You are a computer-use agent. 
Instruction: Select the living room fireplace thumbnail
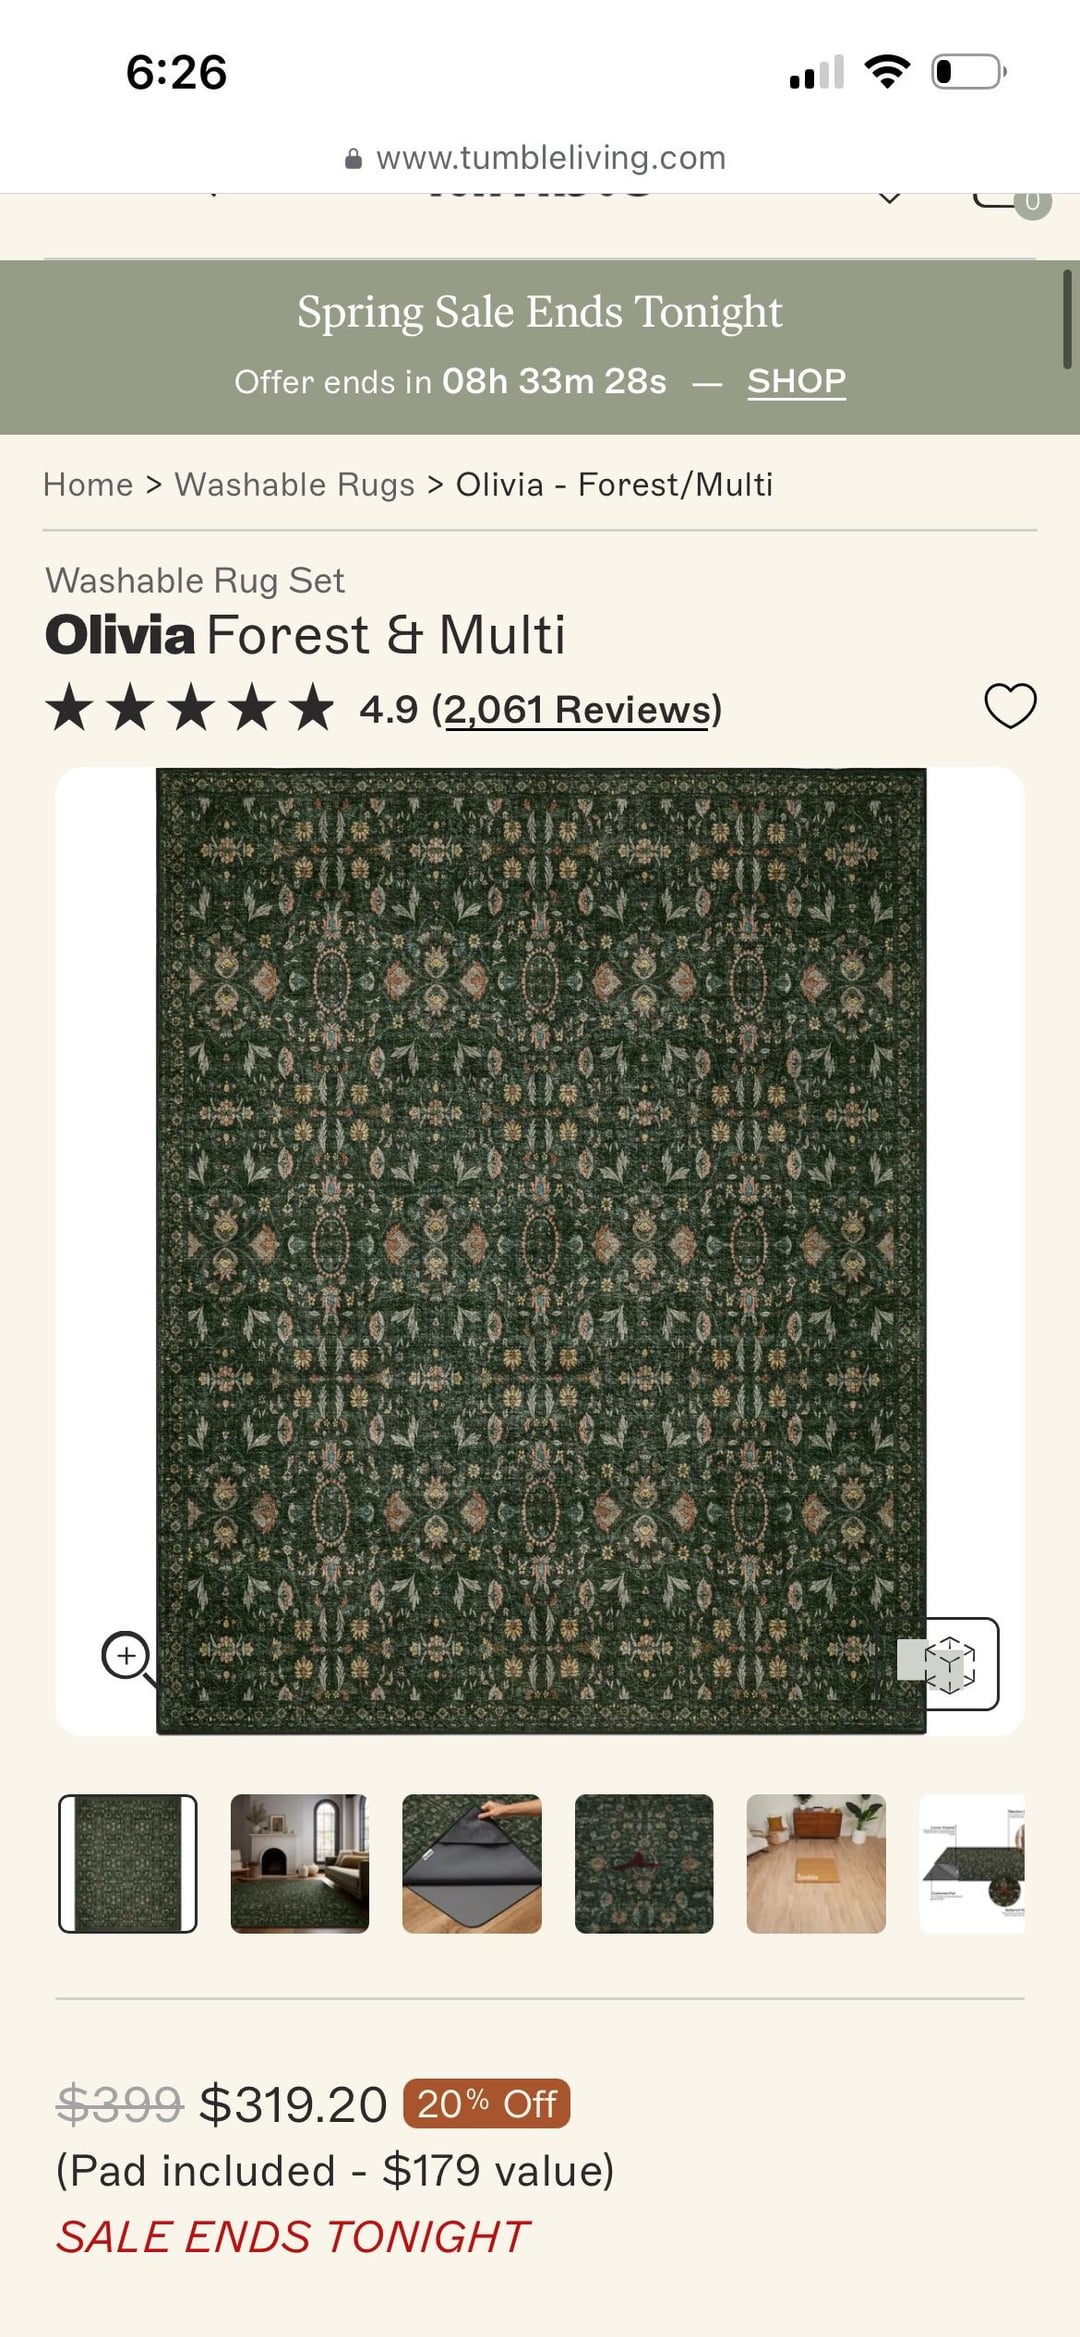pos(300,1863)
